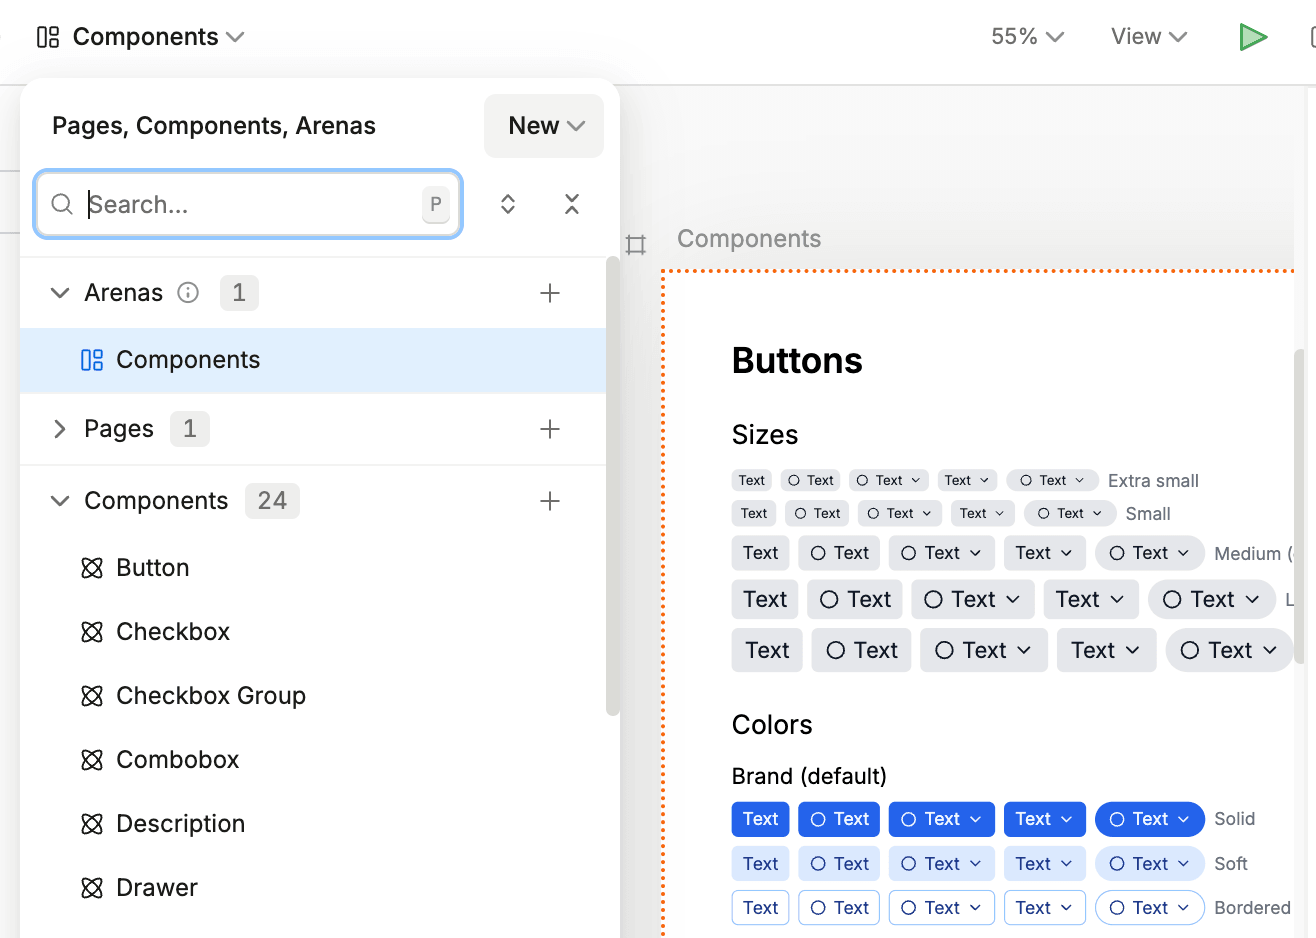Image resolution: width=1316 pixels, height=938 pixels.
Task: Click the frame icon left of the Components canvas label
Action: pos(636,244)
